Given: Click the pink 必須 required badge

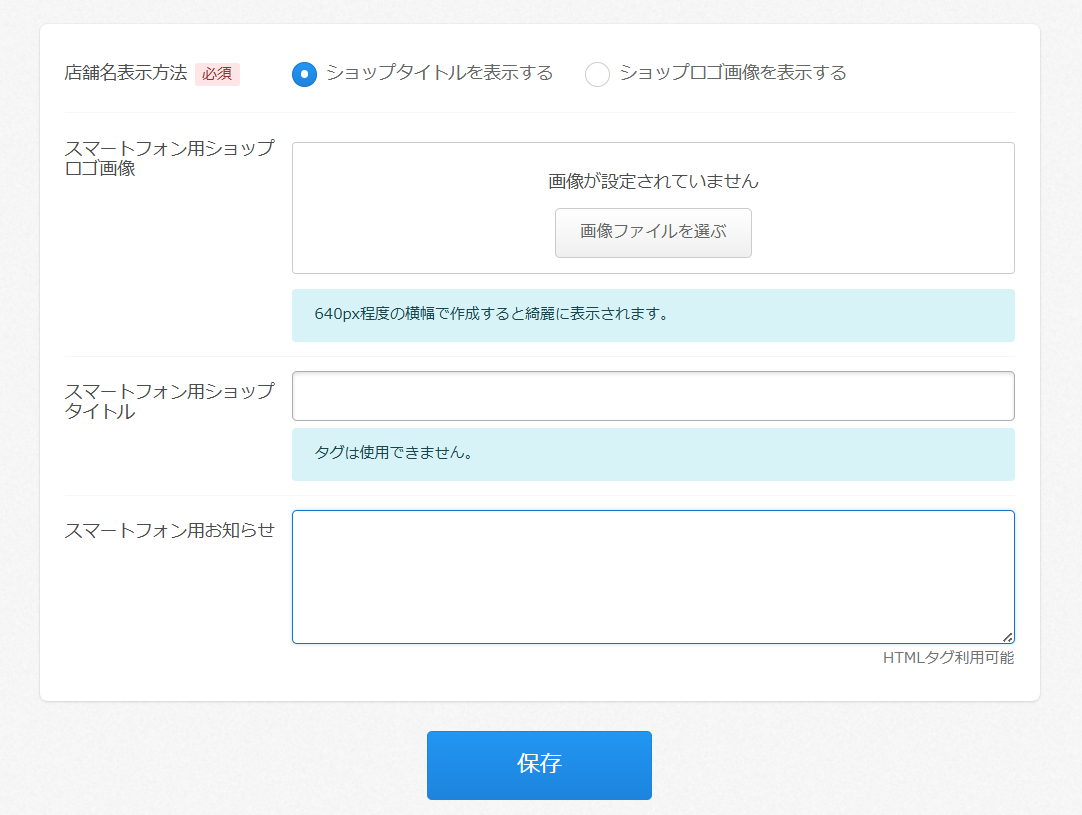Looking at the screenshot, I should point(217,73).
